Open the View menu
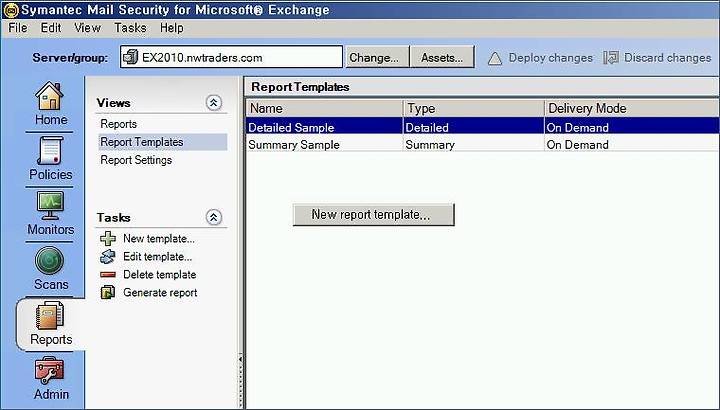The height and width of the screenshot is (410, 720). 87,28
